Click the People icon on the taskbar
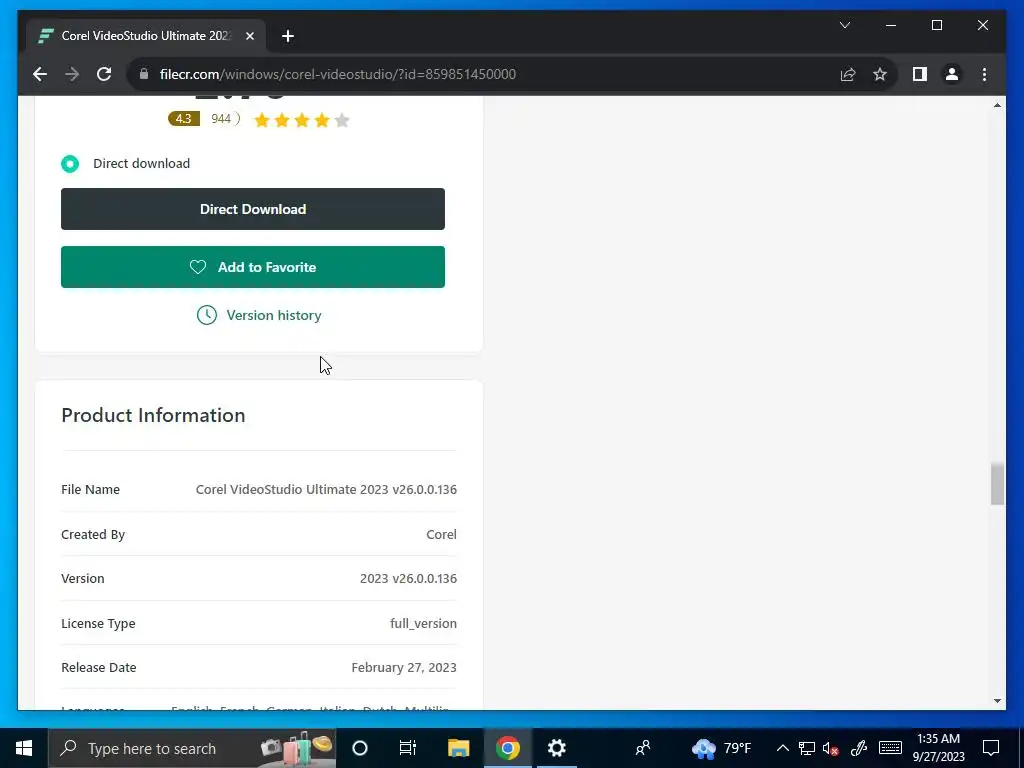 [x=643, y=748]
